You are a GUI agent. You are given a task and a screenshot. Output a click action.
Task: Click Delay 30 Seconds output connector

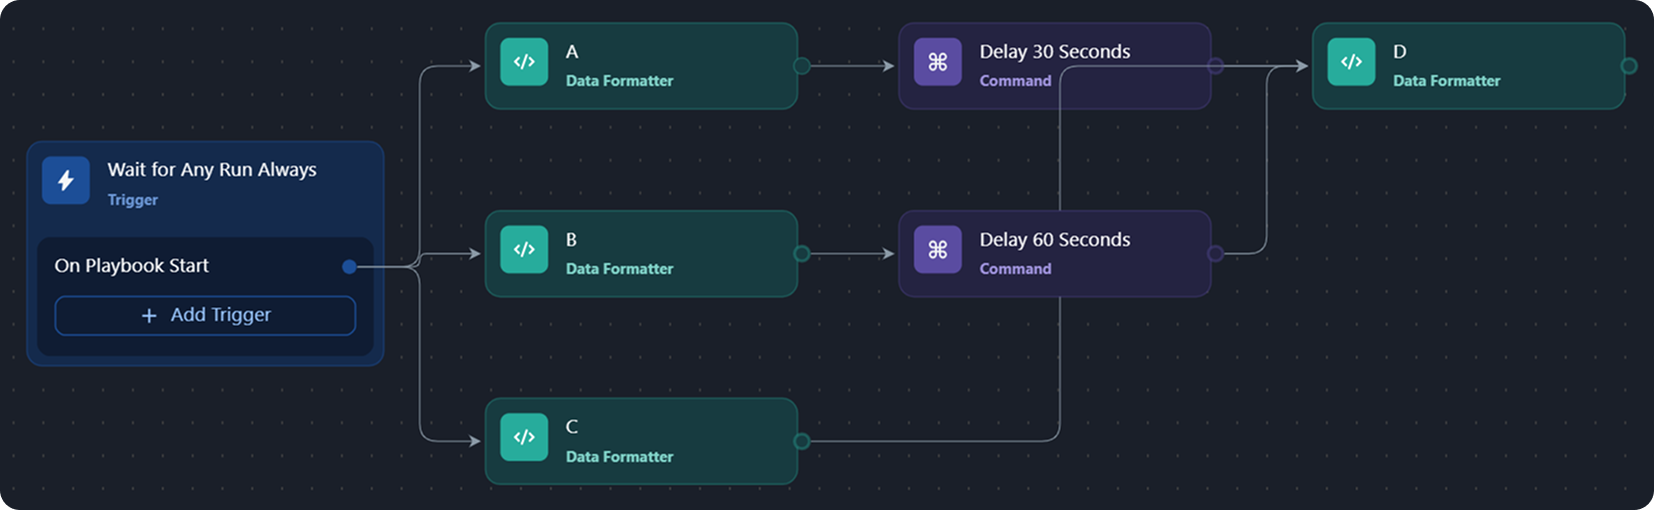coord(1215,66)
